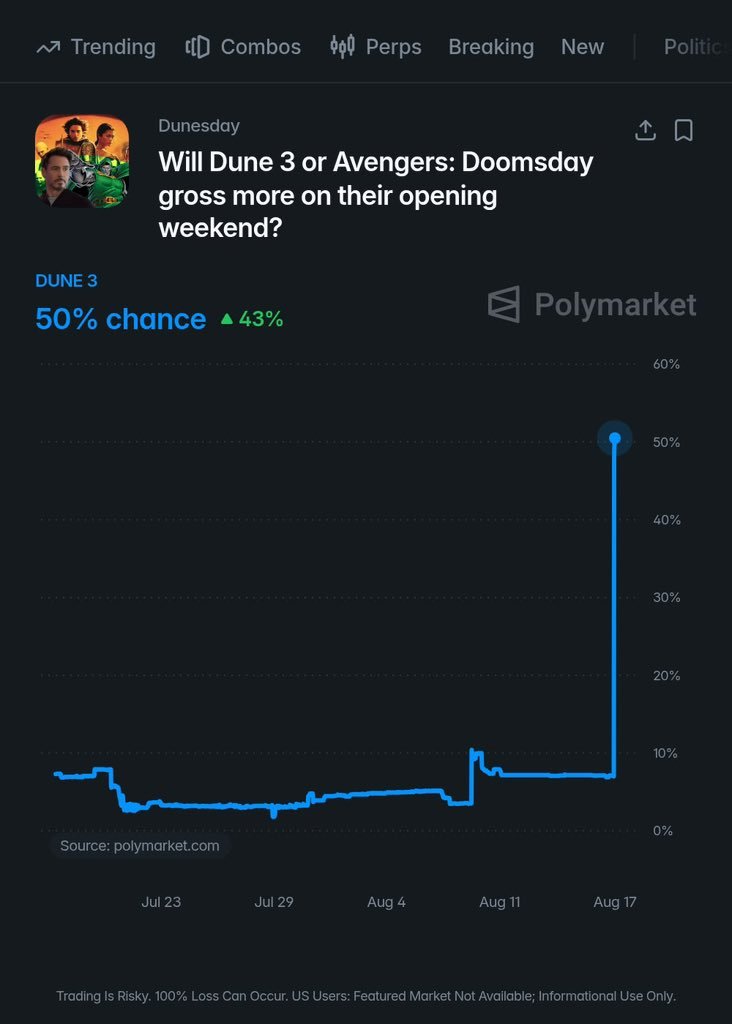Click the Polymarket logo watermark

click(x=592, y=304)
